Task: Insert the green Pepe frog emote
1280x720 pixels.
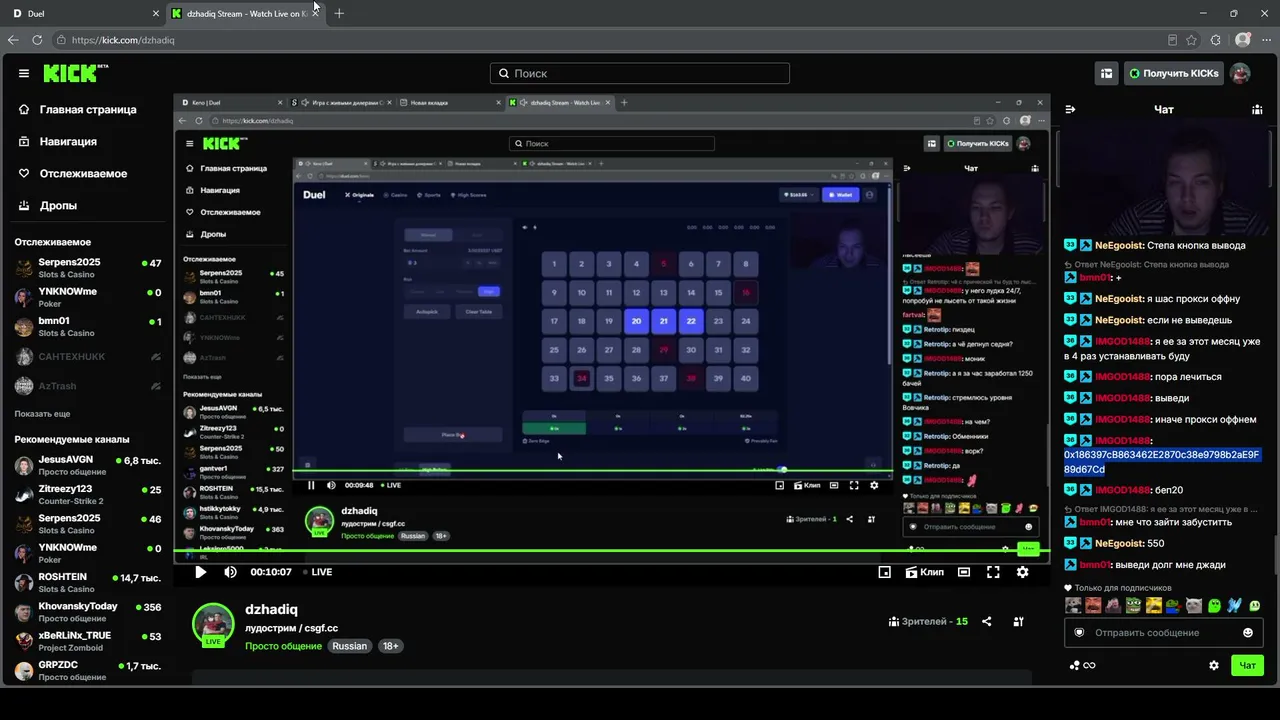Action: pos(1133,605)
